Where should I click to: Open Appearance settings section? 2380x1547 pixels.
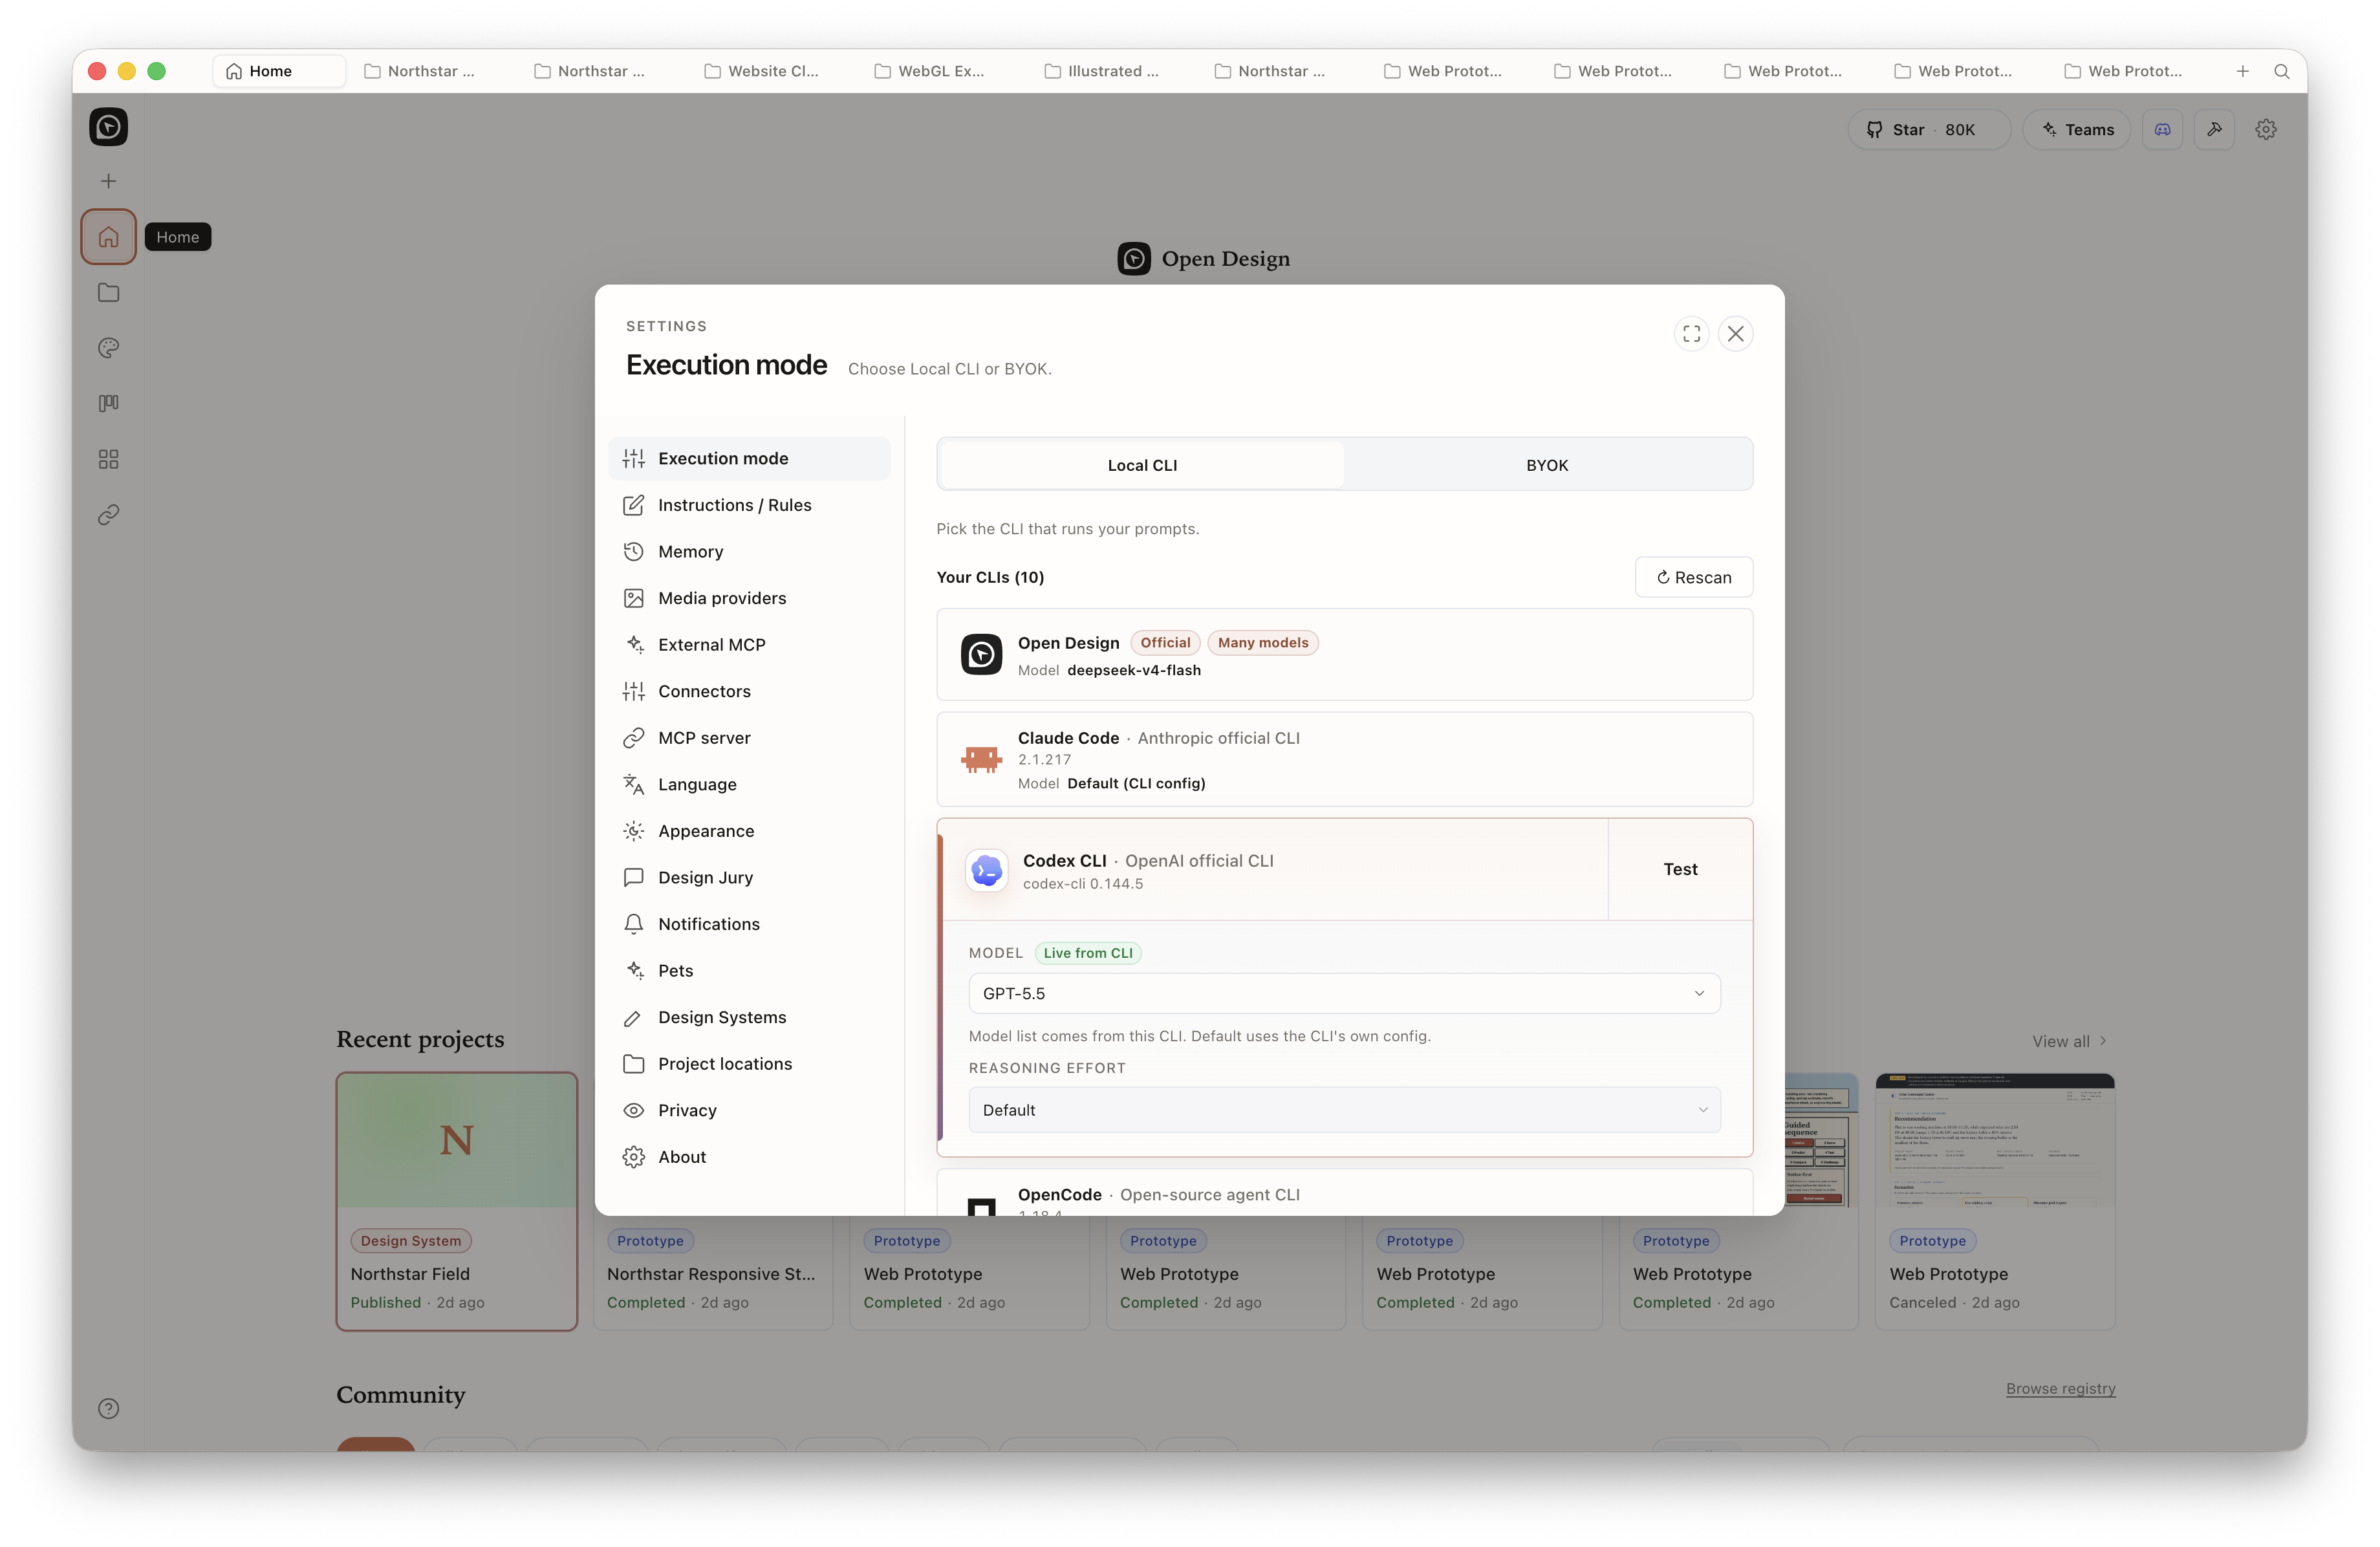[x=749, y=831]
